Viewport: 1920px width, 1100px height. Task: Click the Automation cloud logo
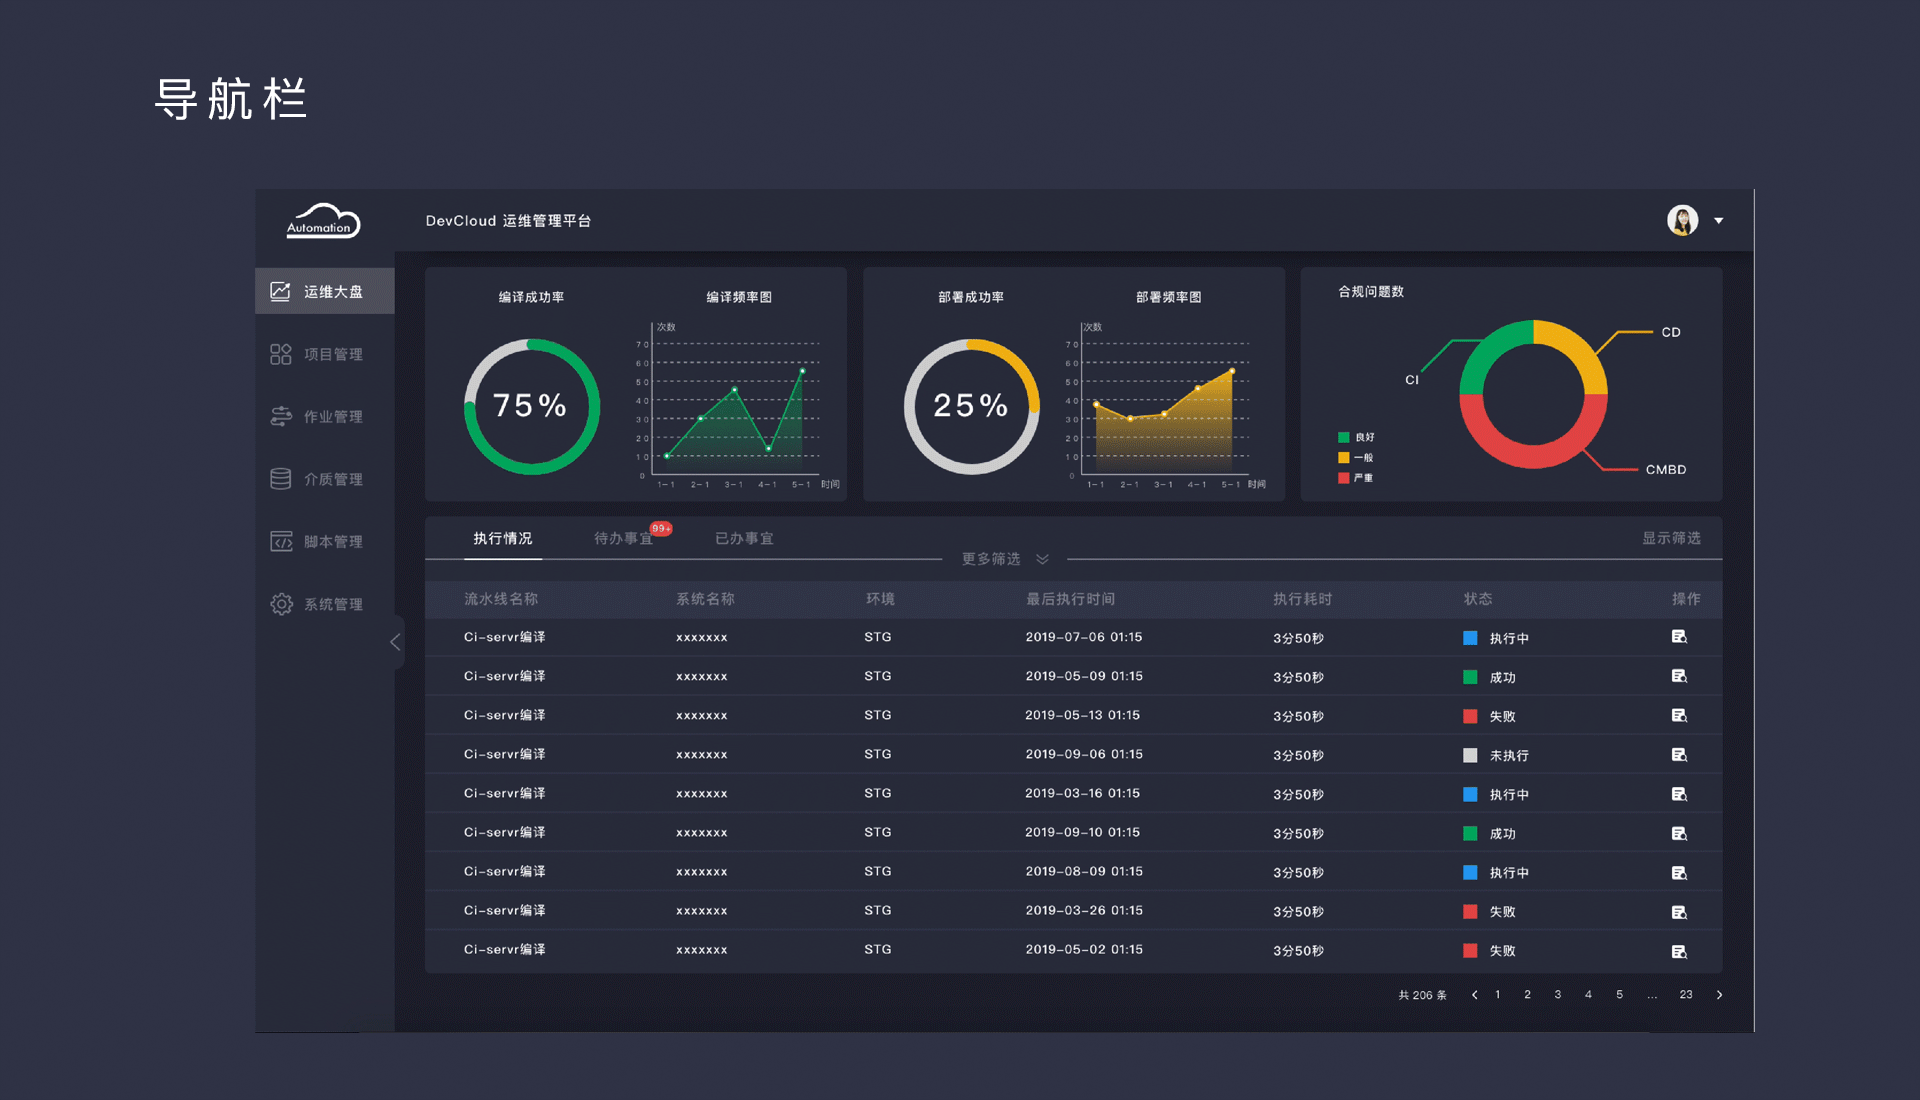(322, 221)
